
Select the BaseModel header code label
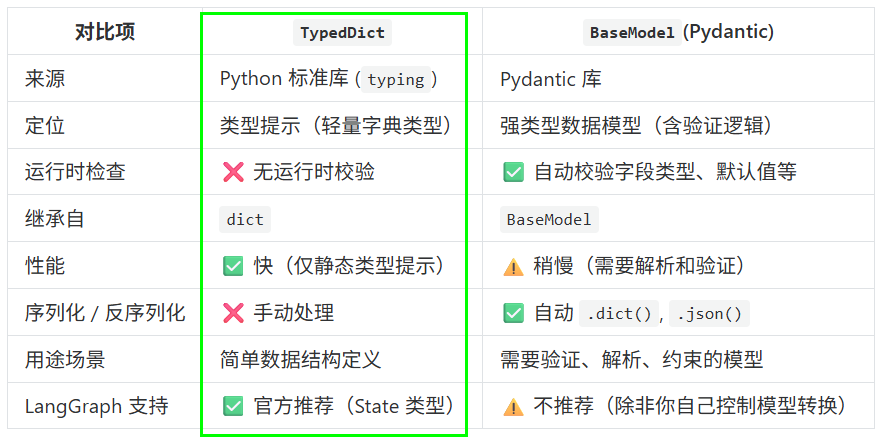(x=632, y=32)
